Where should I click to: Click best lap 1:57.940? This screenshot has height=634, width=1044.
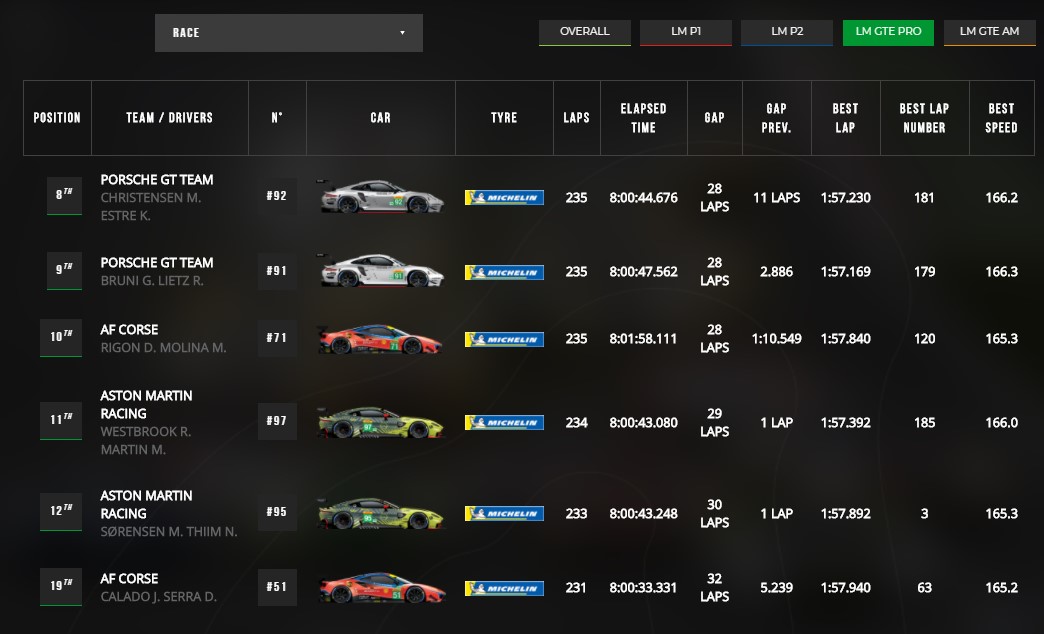pos(846,588)
